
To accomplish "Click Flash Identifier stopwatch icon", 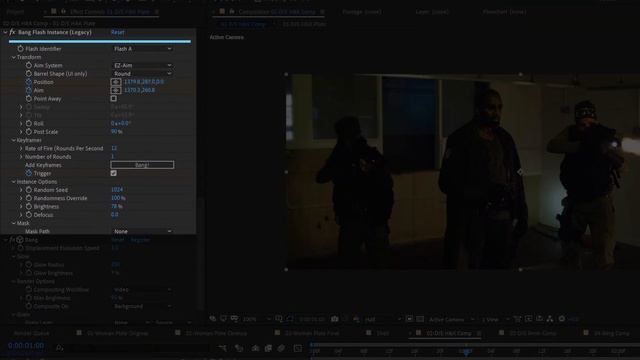I will (20, 49).
